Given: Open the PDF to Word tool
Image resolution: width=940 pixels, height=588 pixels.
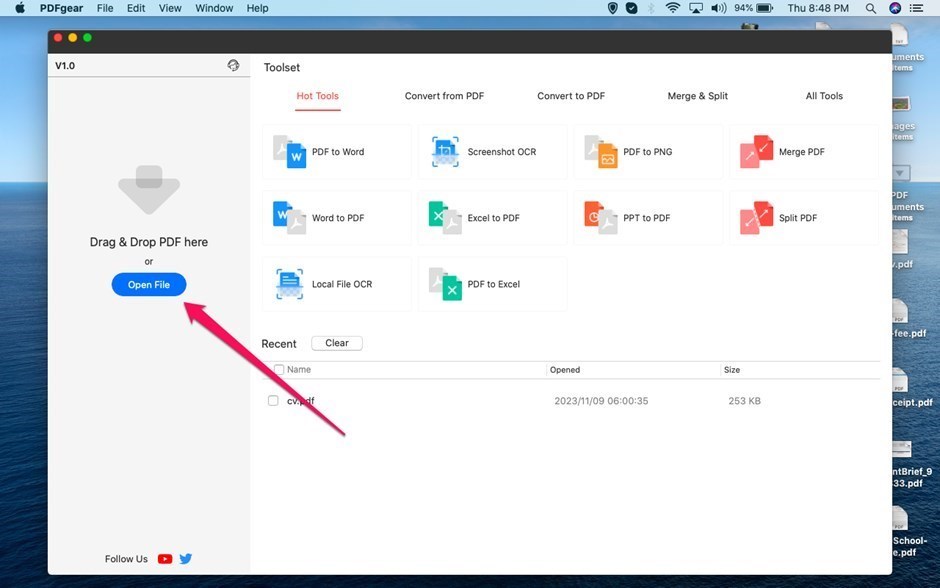Looking at the screenshot, I should point(336,152).
